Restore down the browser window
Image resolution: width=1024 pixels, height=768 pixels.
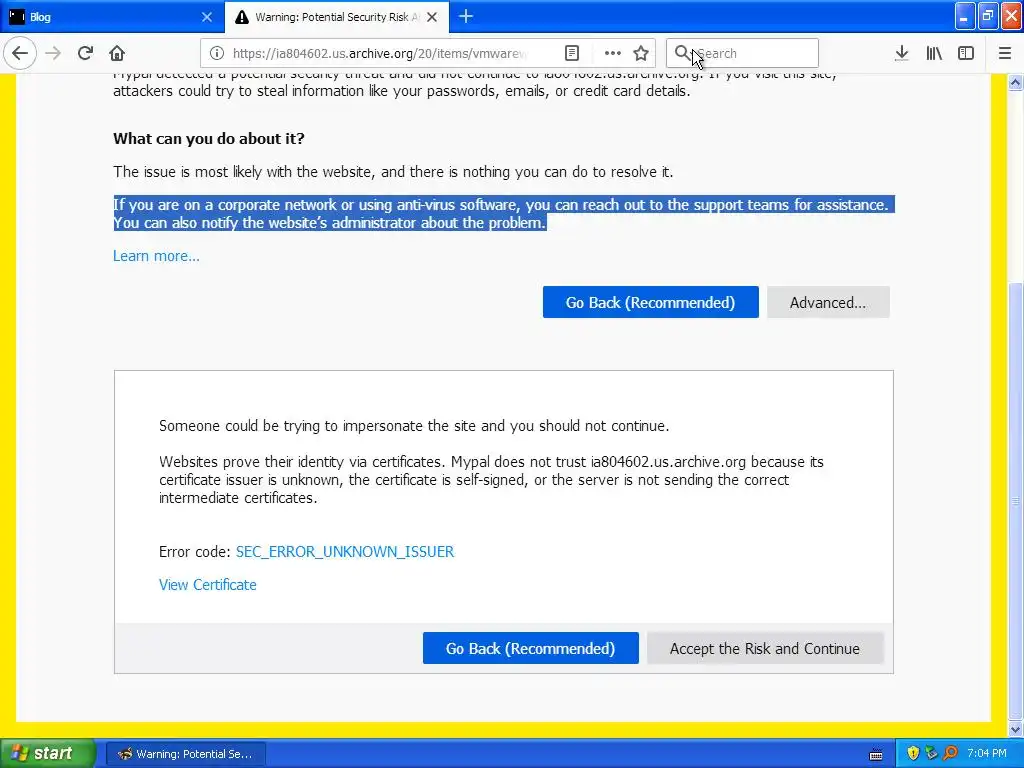[988, 16]
